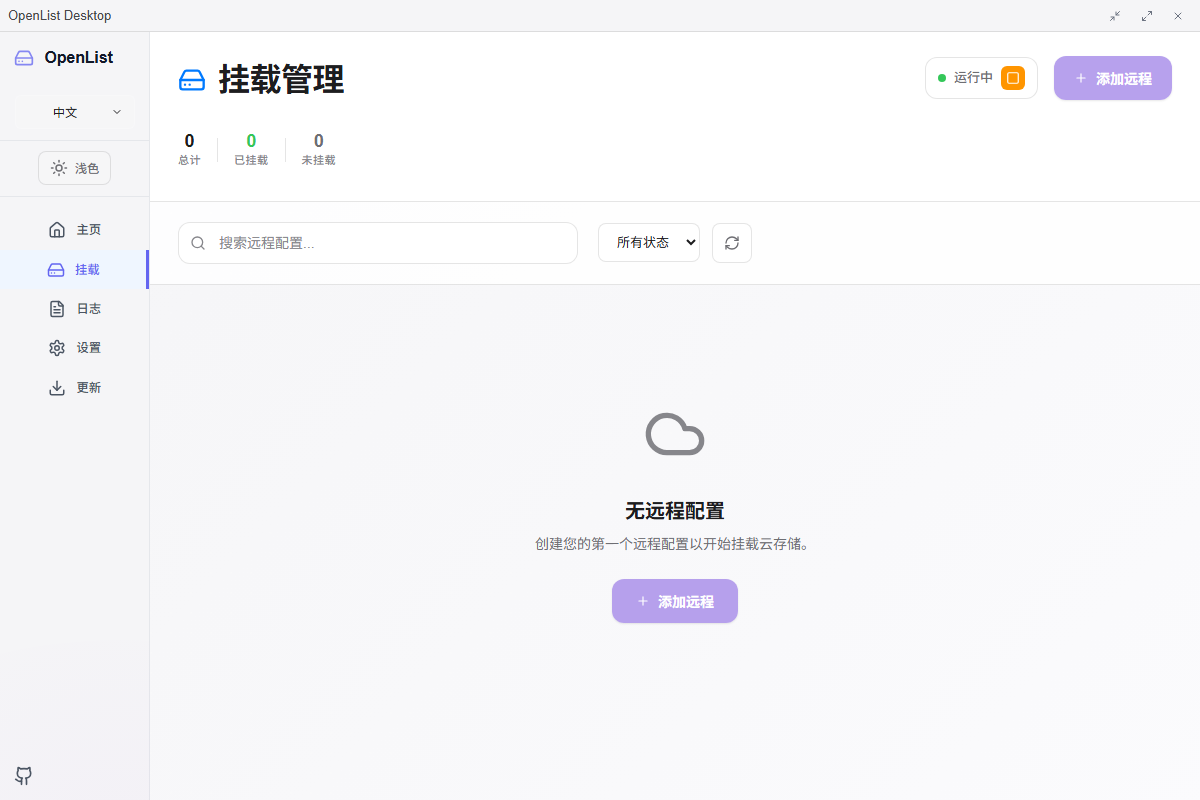Click the 添加远程 button at top right
The width and height of the screenshot is (1200, 800).
pyautogui.click(x=1112, y=77)
